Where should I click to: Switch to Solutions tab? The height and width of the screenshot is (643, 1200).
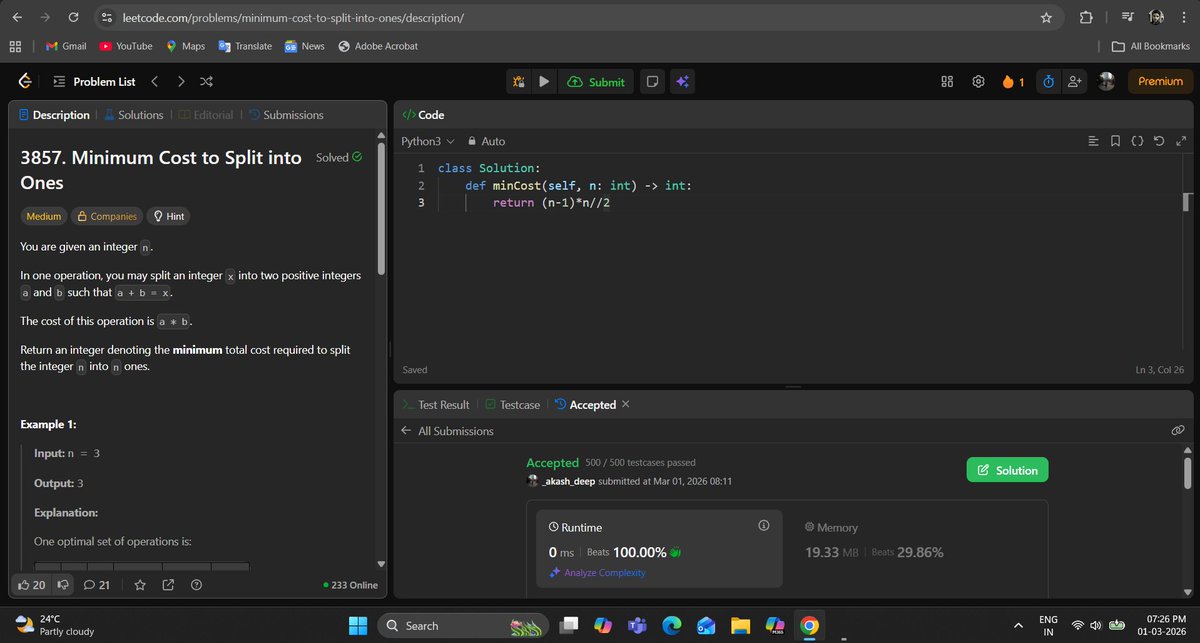(x=133, y=115)
